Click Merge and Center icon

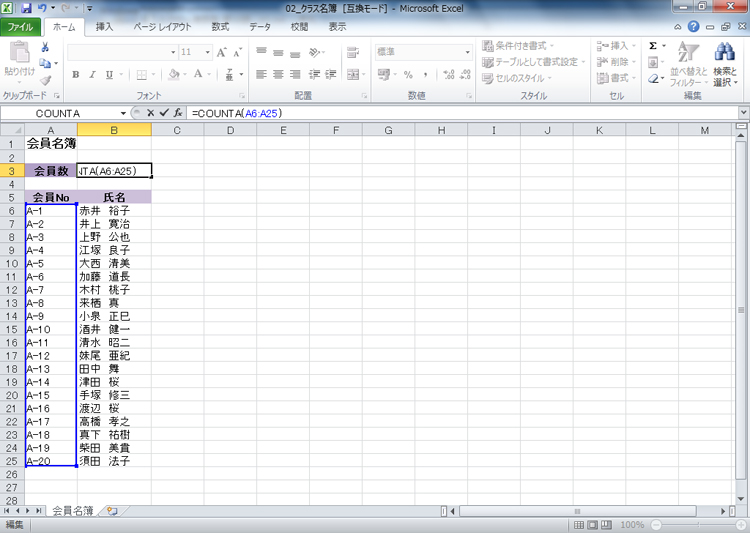(x=353, y=74)
